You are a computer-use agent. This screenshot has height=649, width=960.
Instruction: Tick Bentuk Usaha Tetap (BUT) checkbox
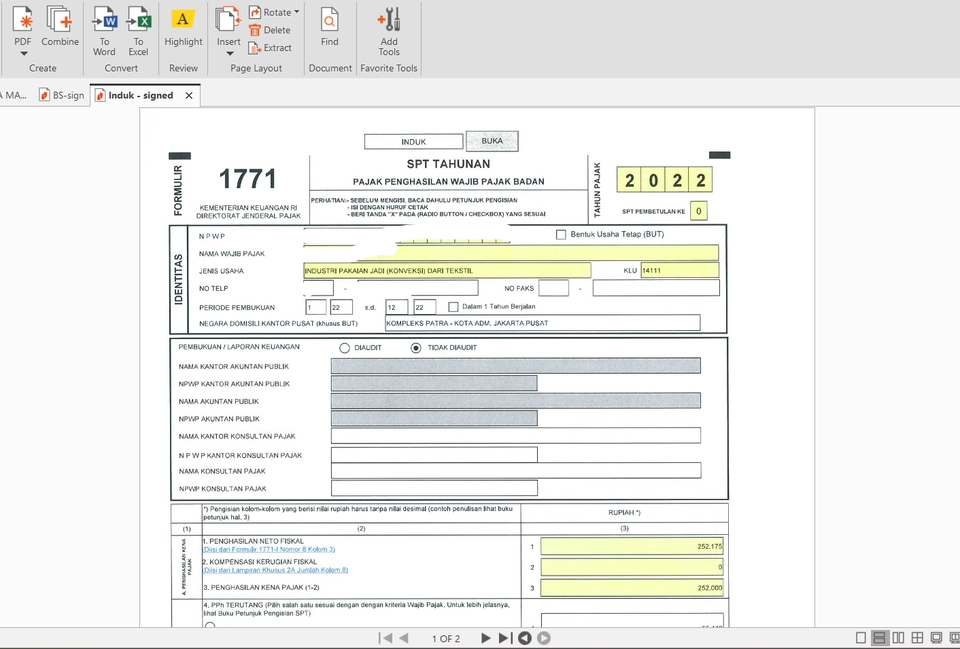pyautogui.click(x=561, y=234)
